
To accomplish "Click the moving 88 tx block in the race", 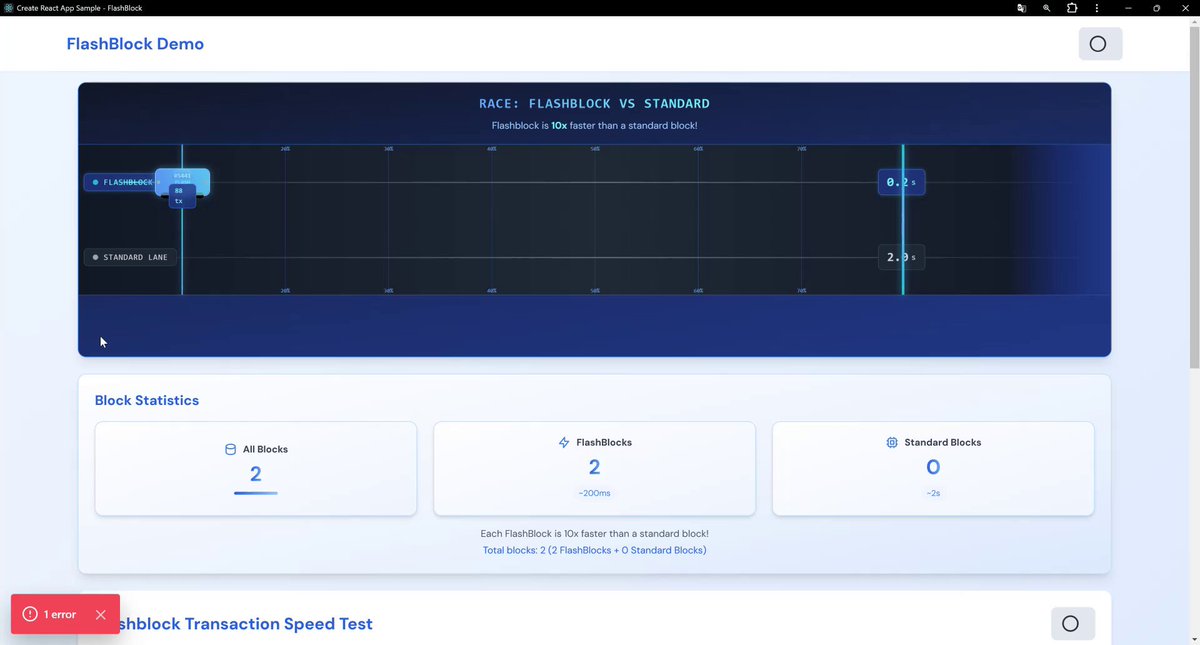I will pos(182,187).
